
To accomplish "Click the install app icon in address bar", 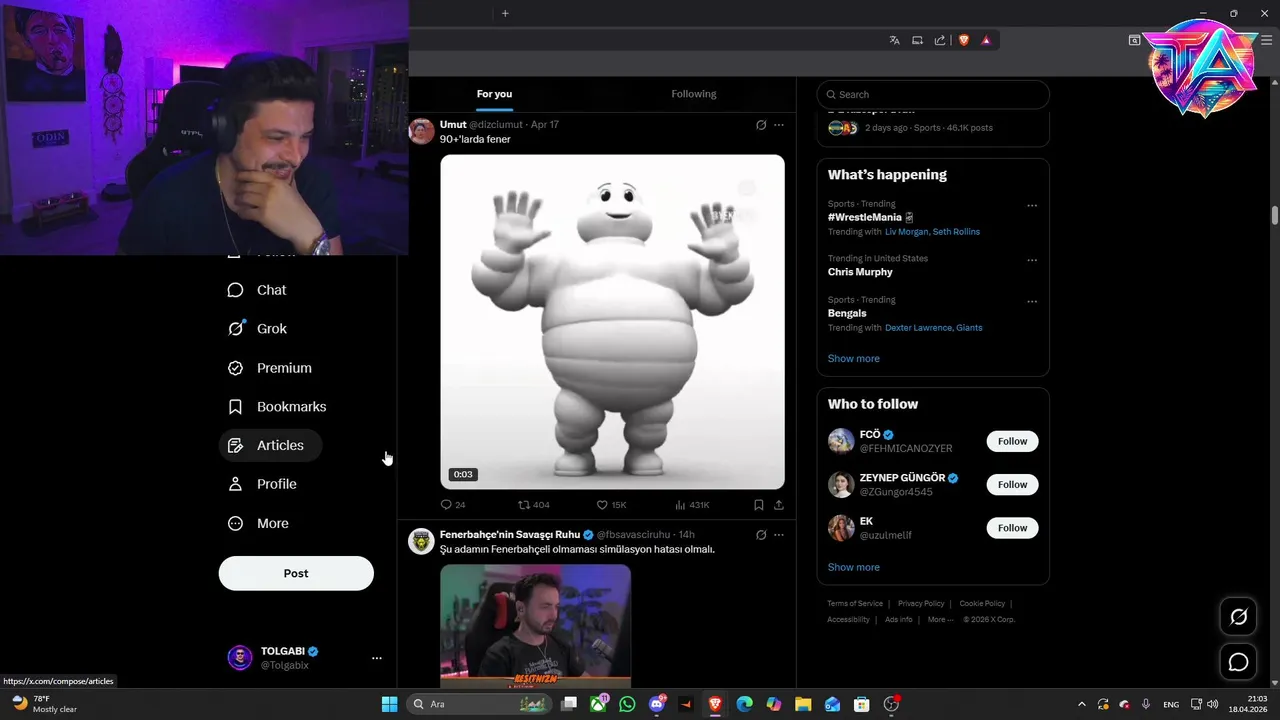I will pos(917,40).
